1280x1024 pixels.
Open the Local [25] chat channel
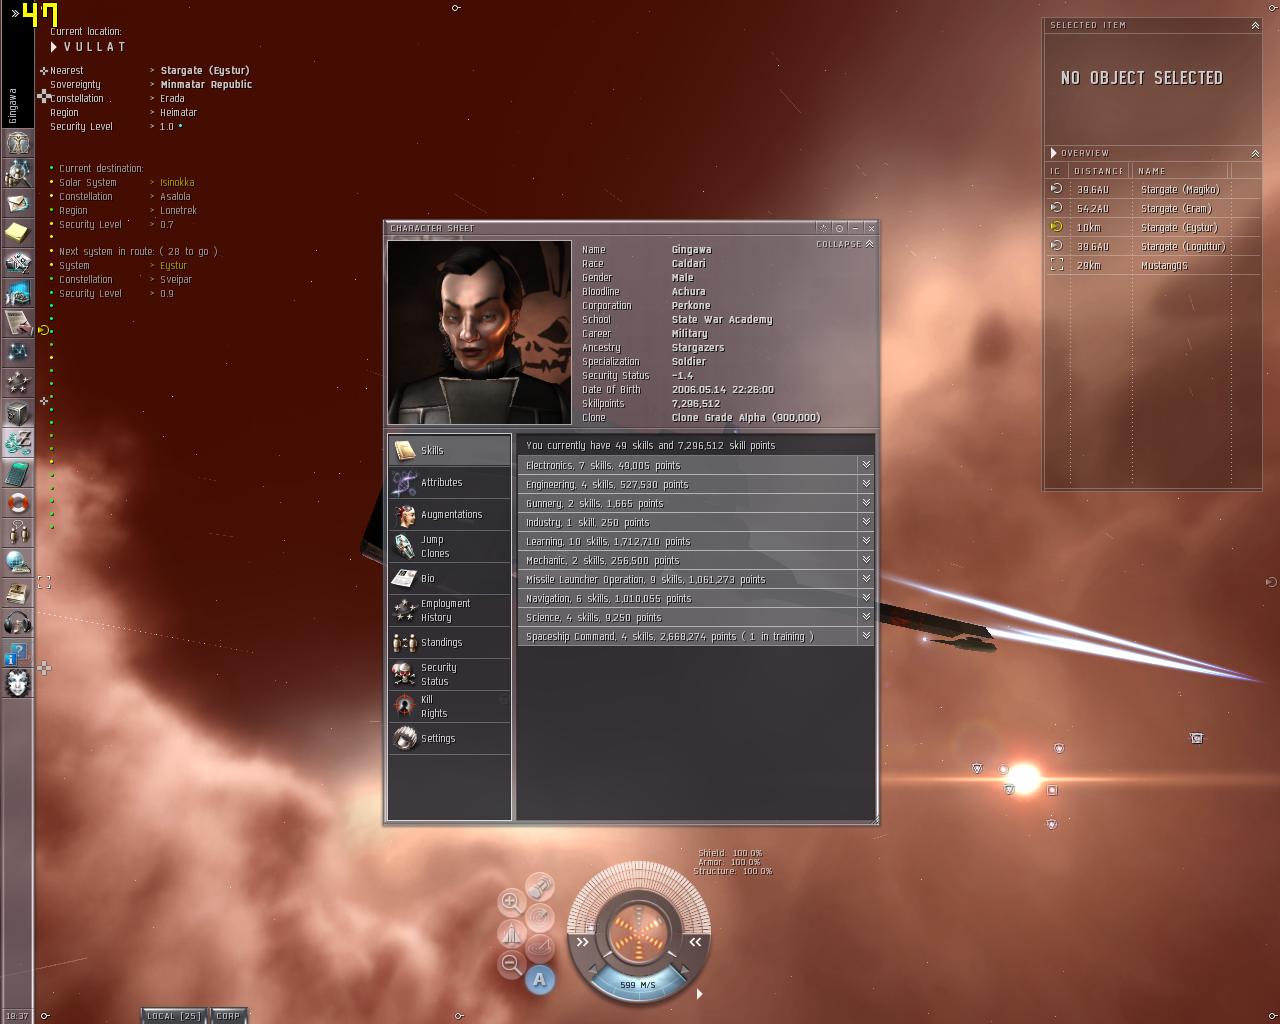click(174, 1015)
